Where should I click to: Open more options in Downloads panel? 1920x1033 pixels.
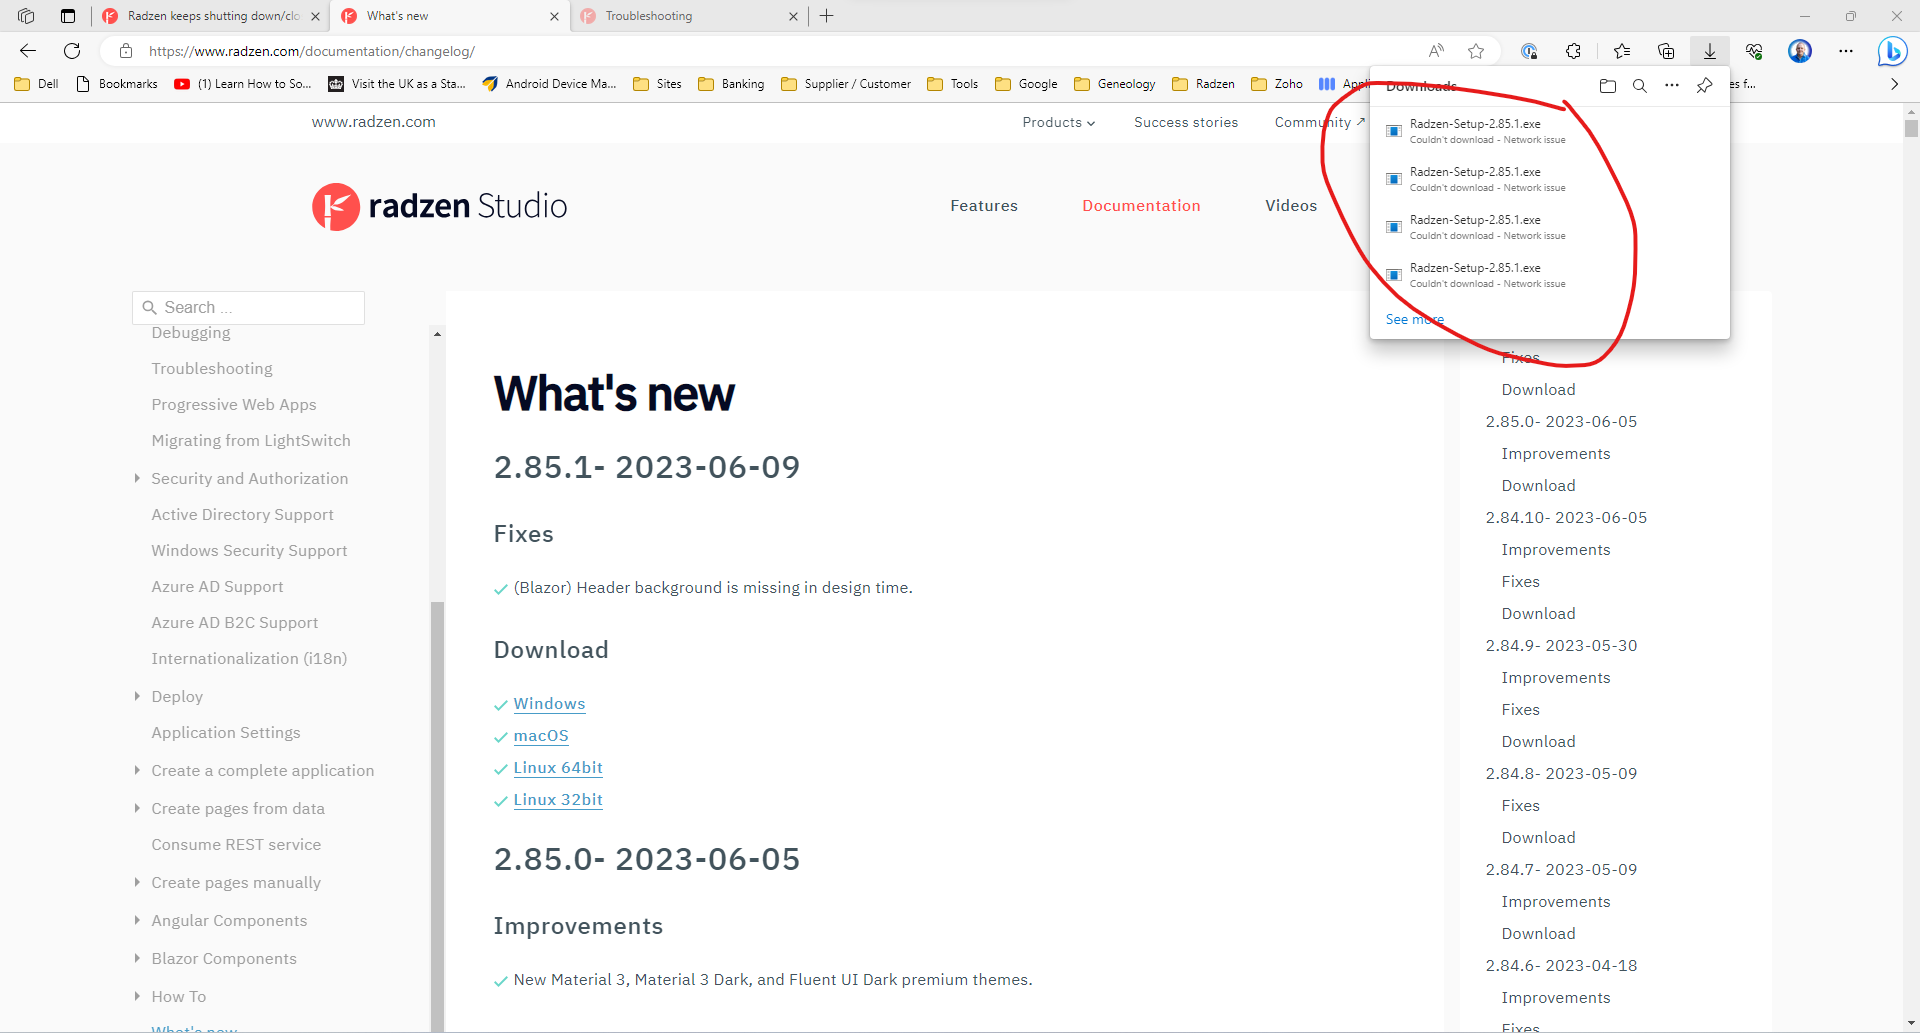point(1672,86)
